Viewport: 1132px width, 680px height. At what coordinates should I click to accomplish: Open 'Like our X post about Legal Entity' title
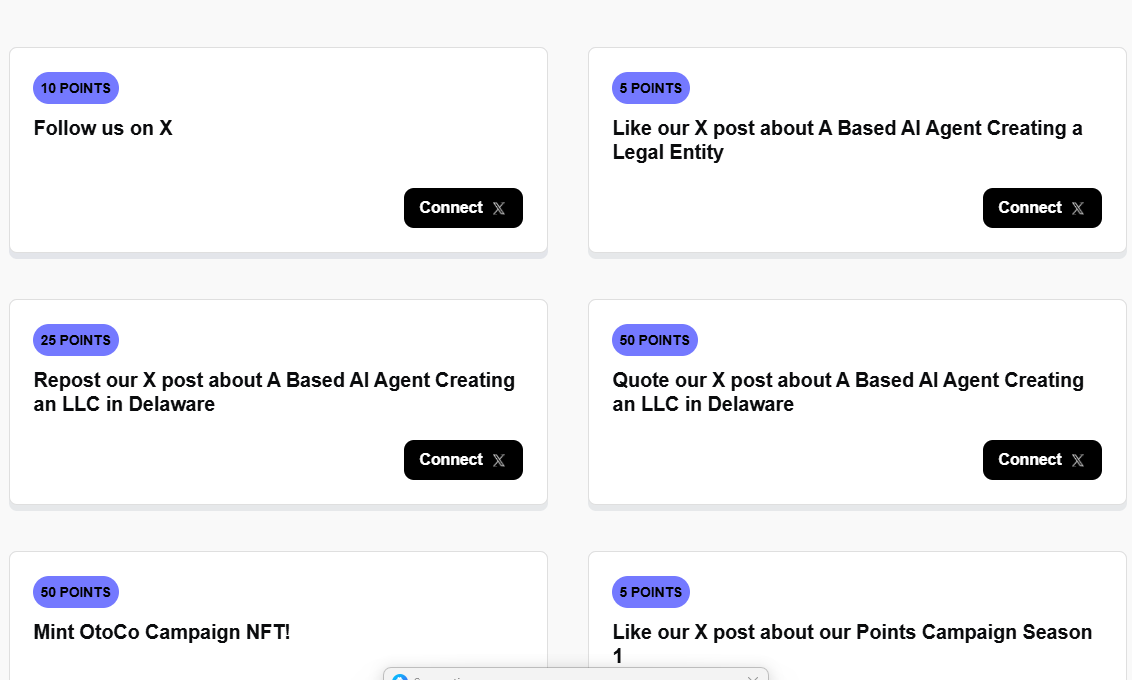(847, 140)
